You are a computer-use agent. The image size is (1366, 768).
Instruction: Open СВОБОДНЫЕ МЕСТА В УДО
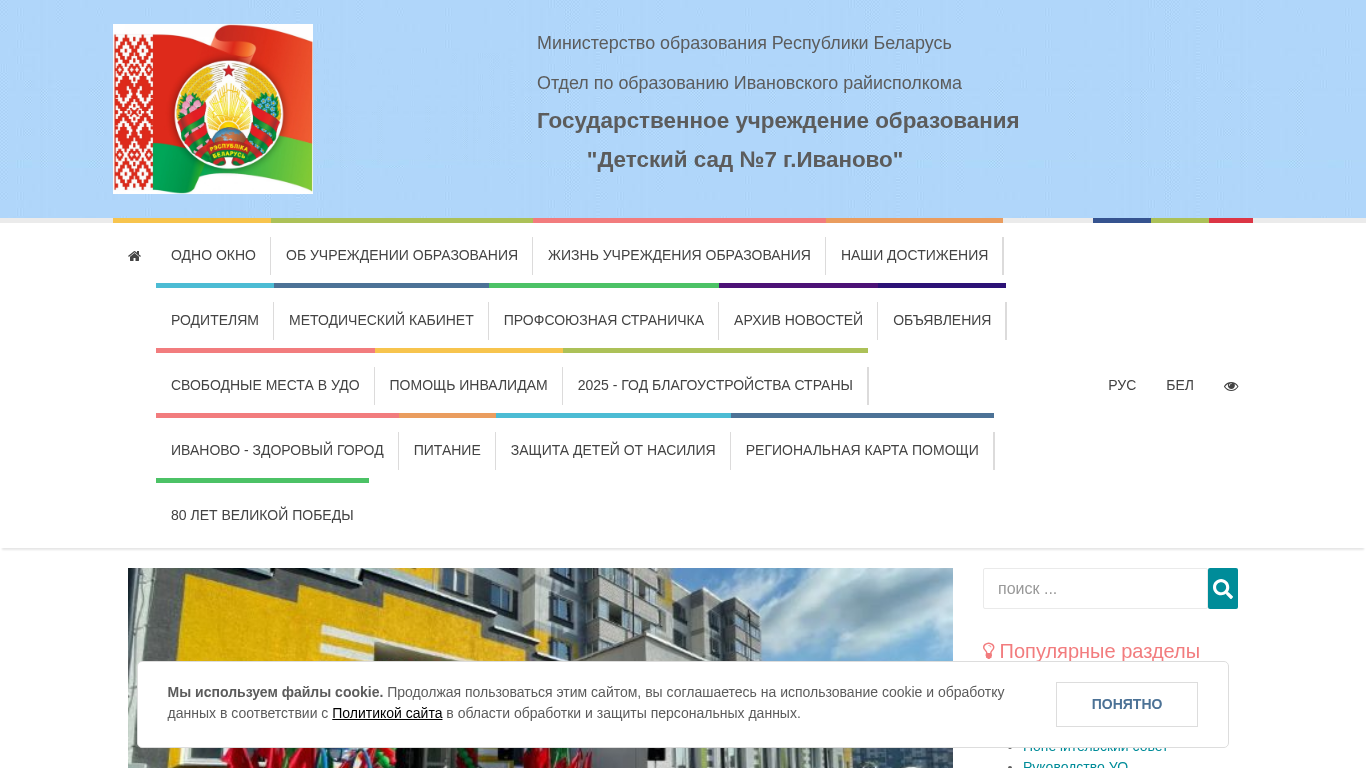(265, 385)
